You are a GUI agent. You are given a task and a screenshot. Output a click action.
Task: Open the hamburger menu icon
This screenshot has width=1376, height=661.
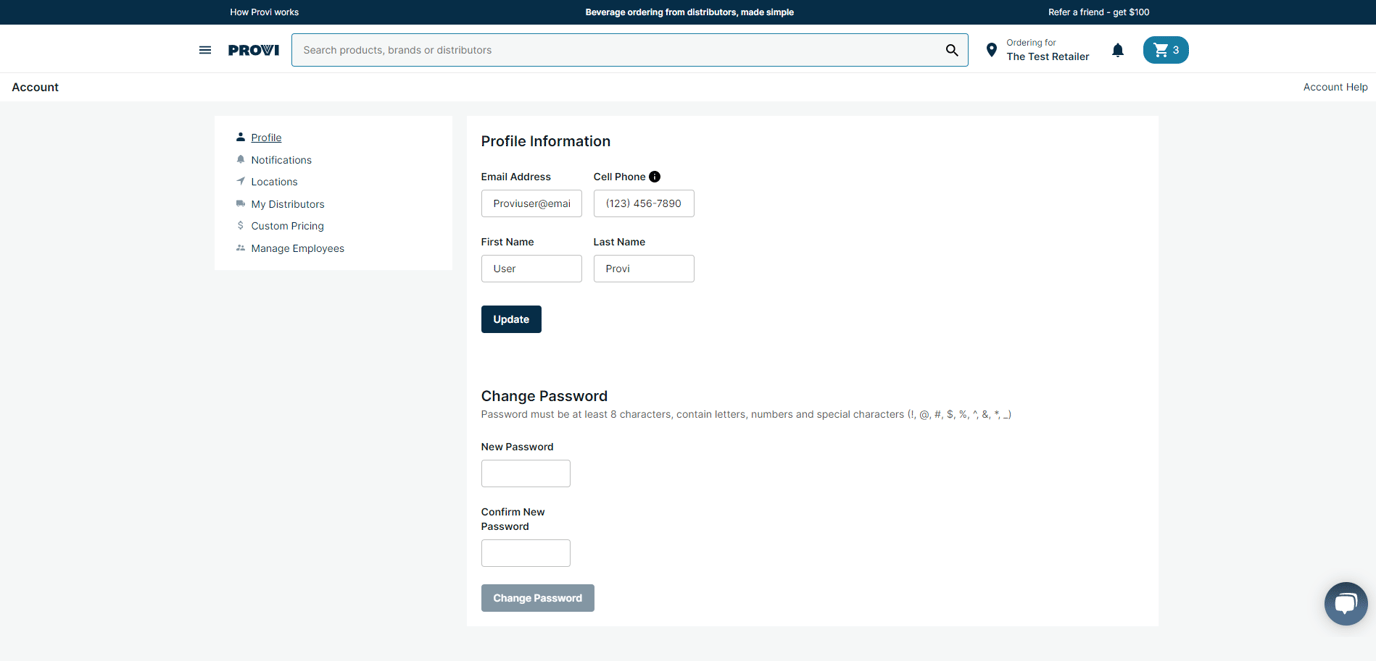click(x=205, y=50)
